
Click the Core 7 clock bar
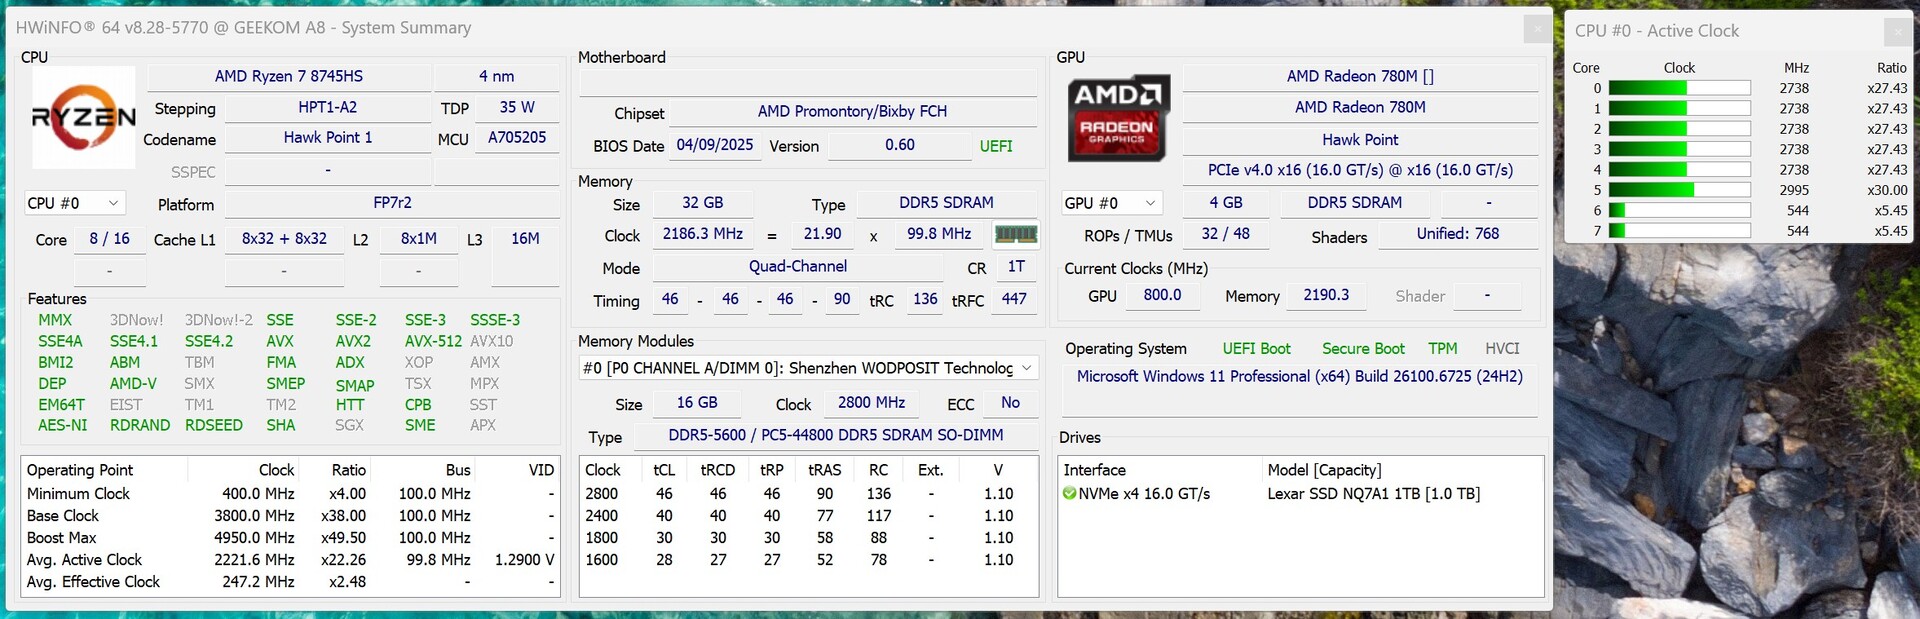pyautogui.click(x=1678, y=231)
